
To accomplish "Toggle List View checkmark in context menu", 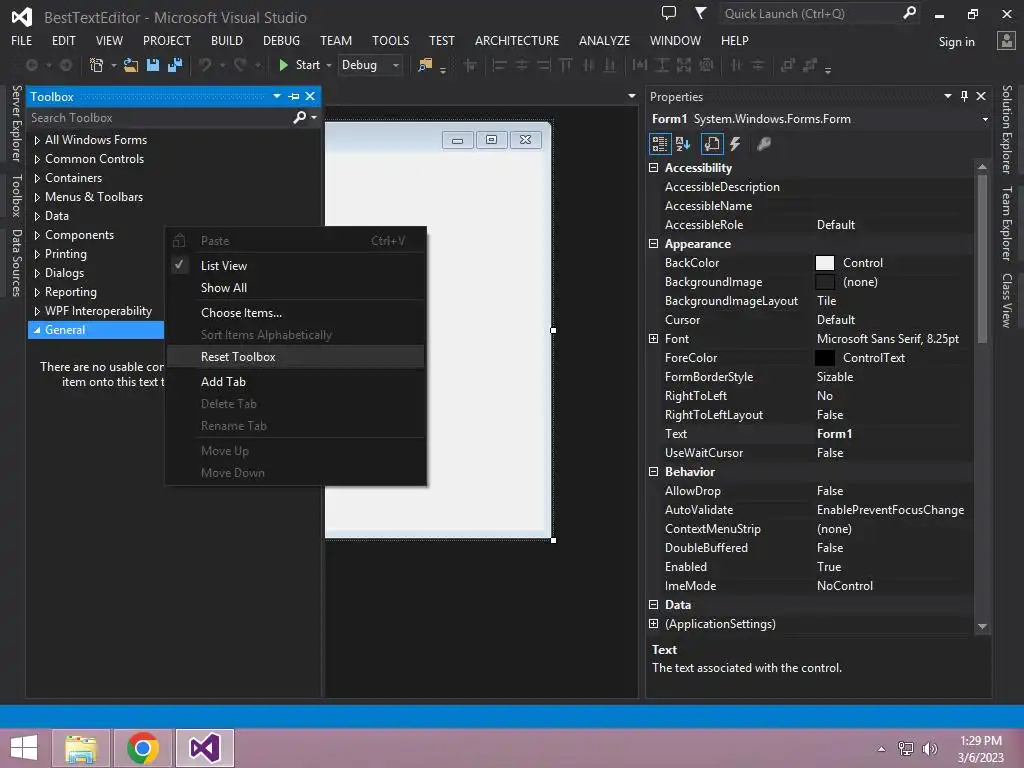I will [179, 265].
